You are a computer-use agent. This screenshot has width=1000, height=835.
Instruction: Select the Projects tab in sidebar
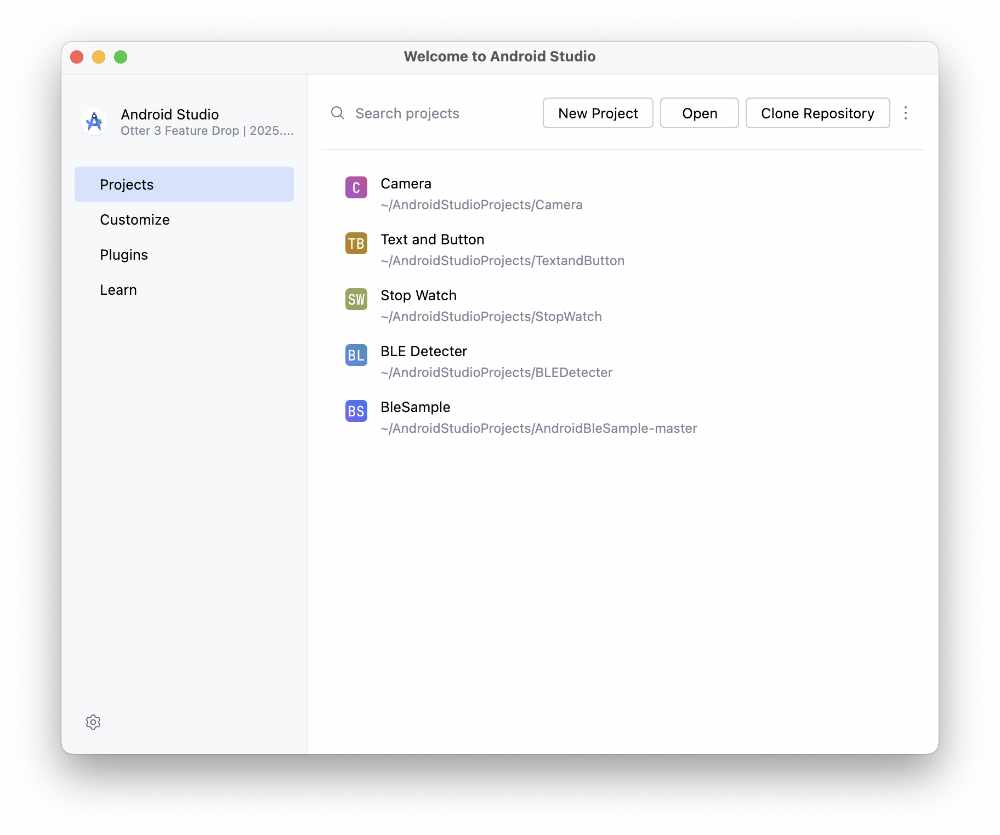[184, 185]
